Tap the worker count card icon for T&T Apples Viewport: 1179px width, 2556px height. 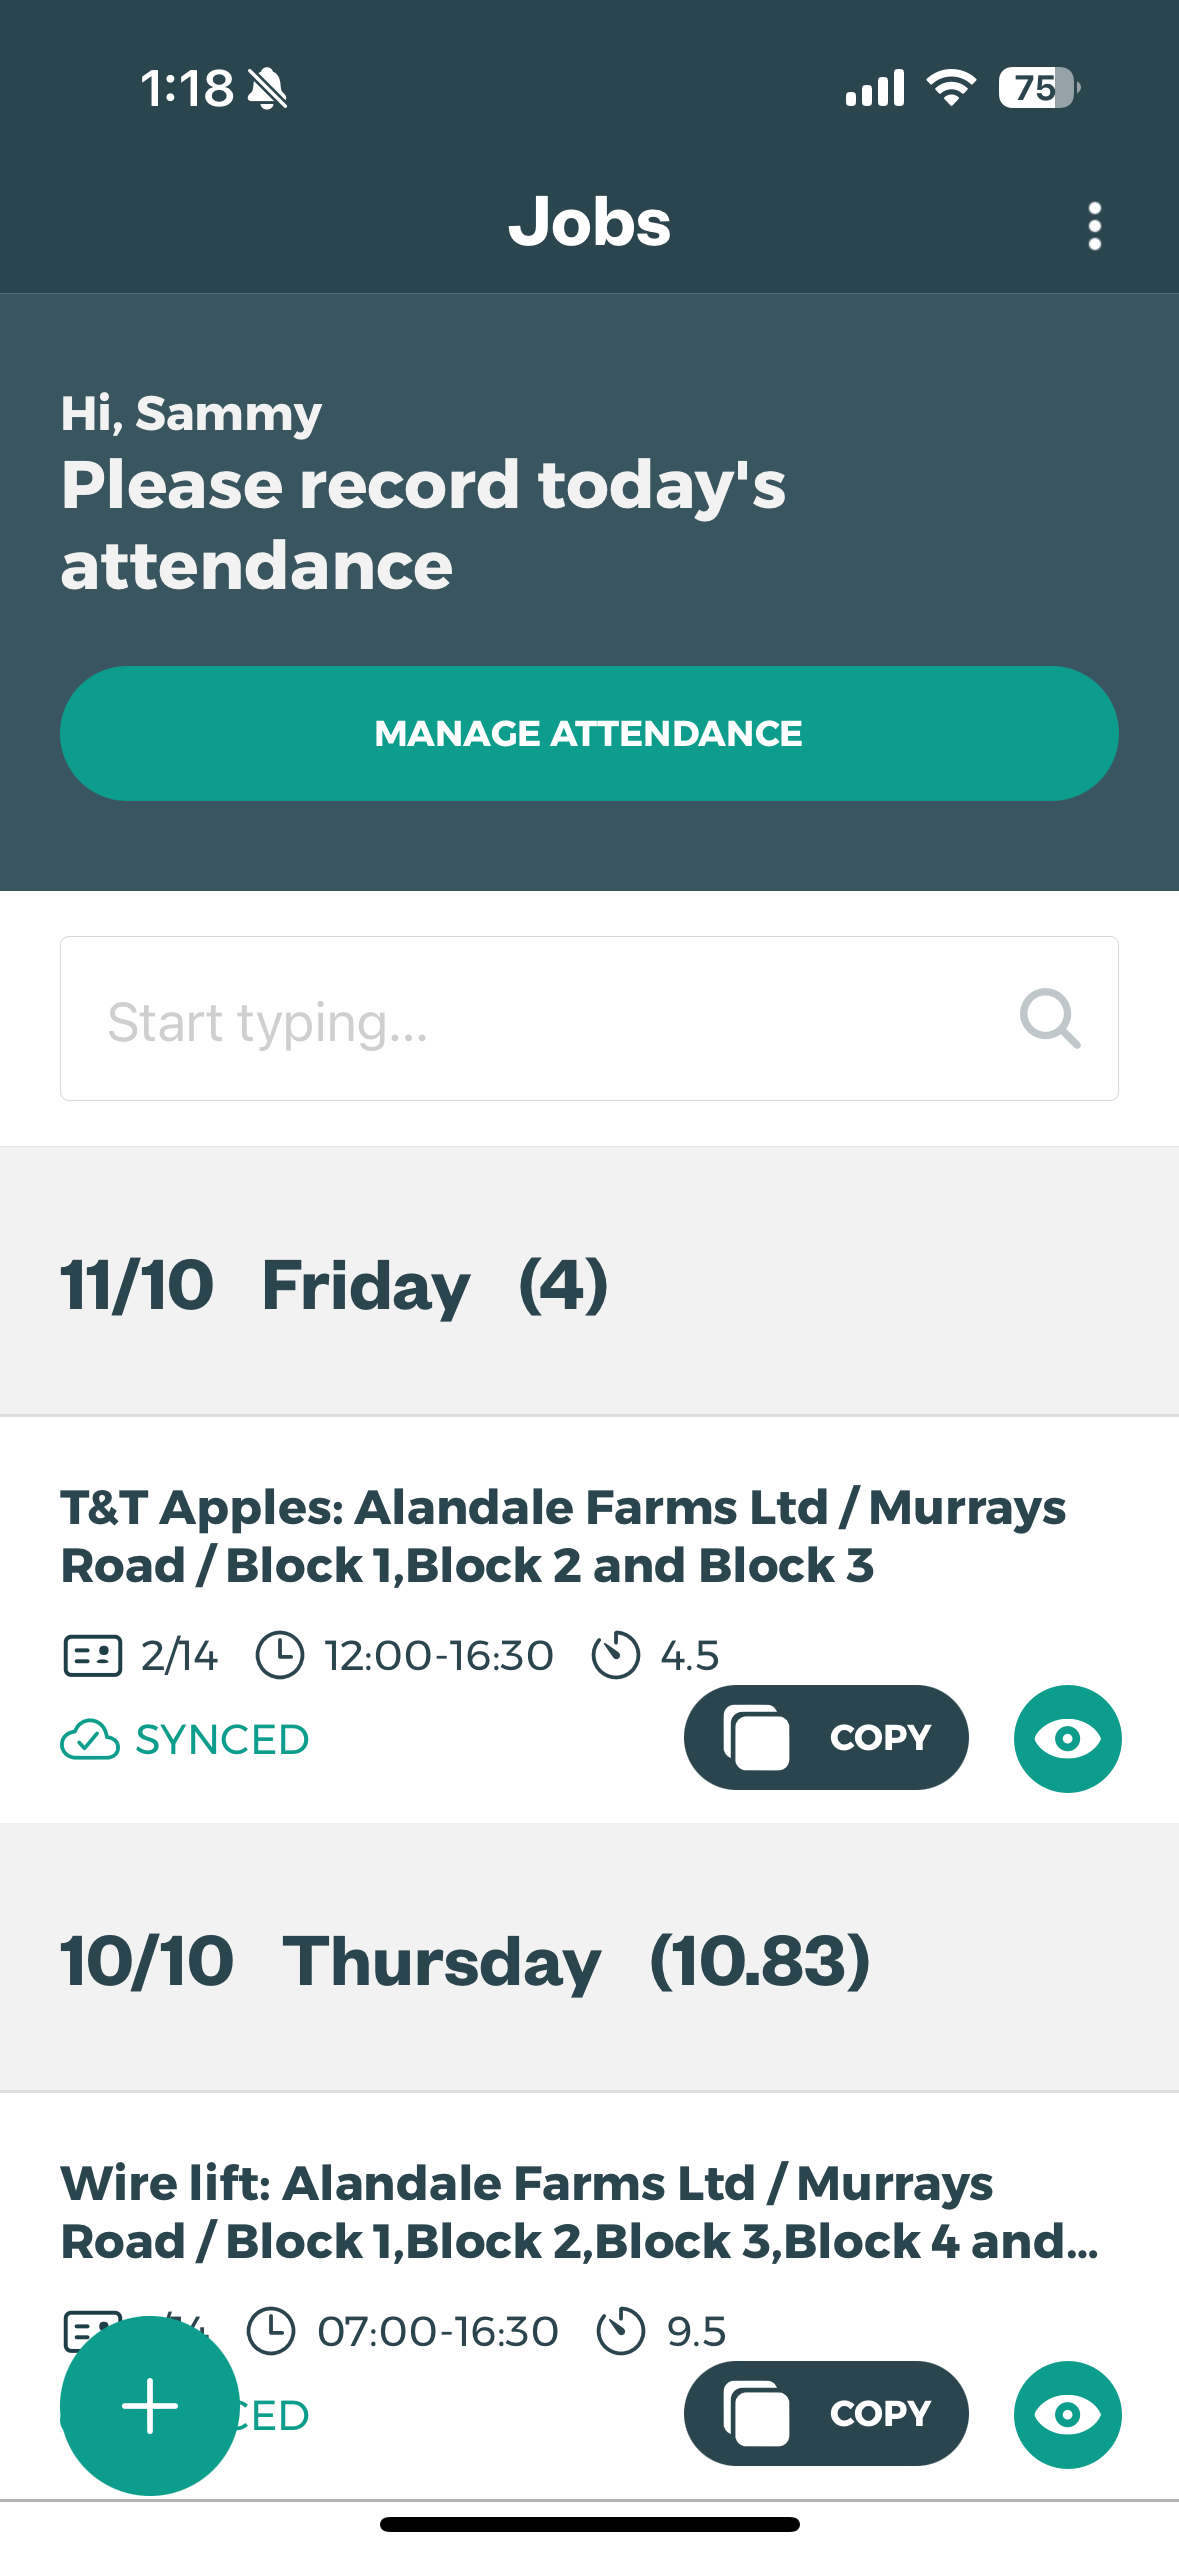(x=93, y=1655)
